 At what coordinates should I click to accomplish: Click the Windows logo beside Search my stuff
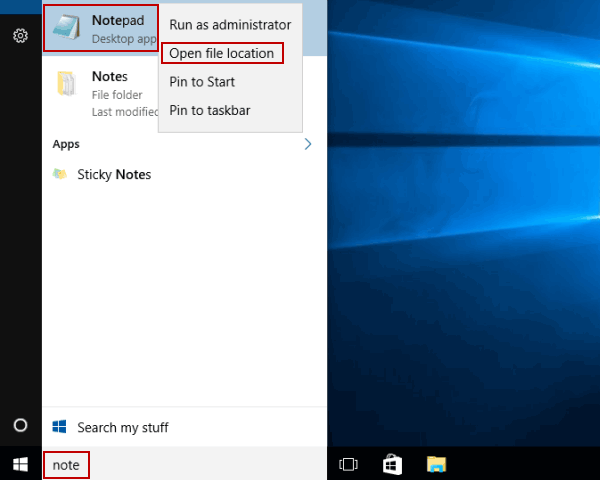coord(59,427)
